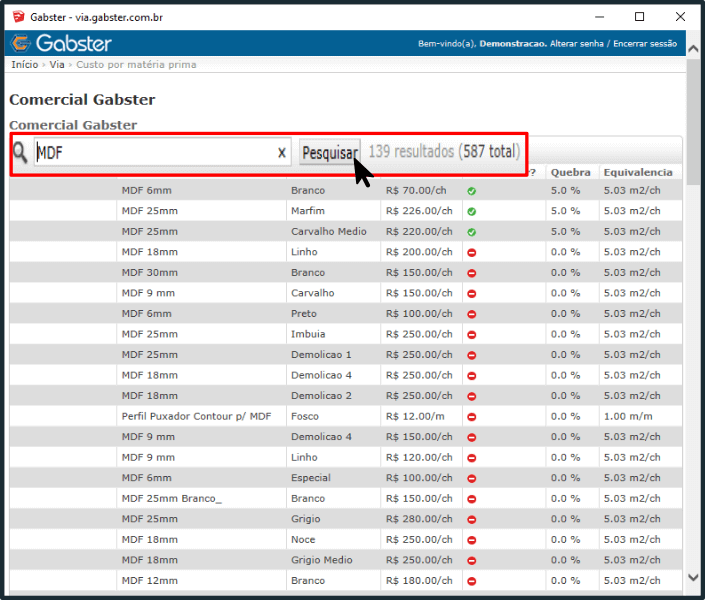Toggle red status for Imbuia row

tap(471, 335)
